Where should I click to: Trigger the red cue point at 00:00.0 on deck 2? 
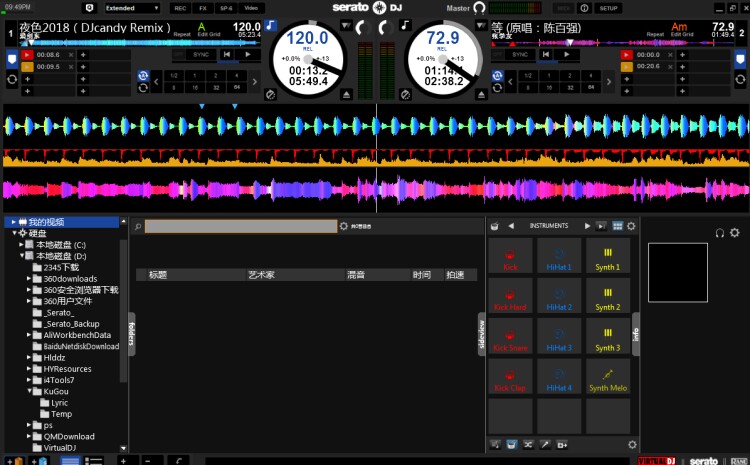626,55
